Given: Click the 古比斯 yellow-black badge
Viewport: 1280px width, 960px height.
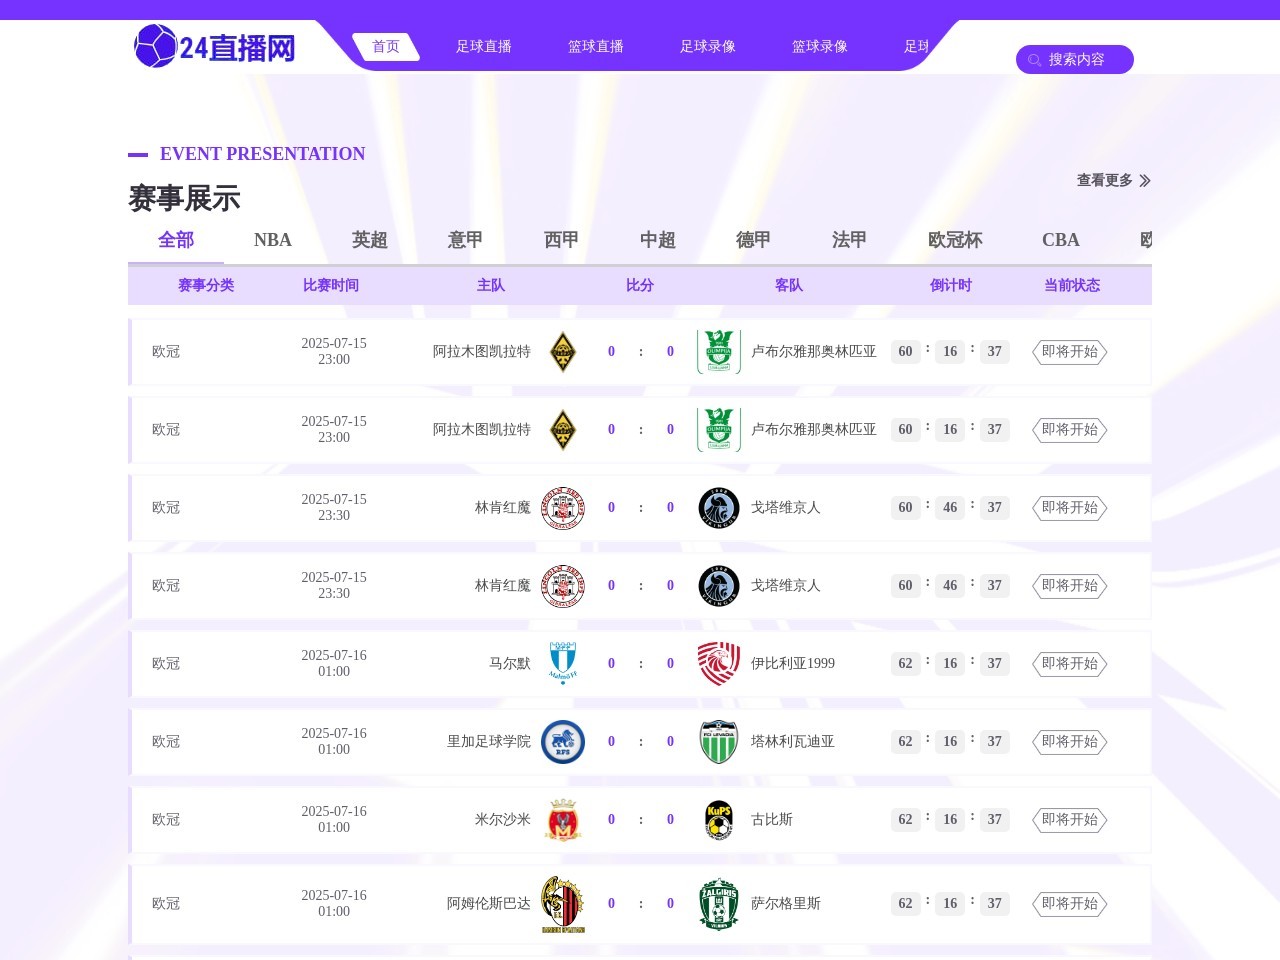Looking at the screenshot, I should tap(718, 820).
